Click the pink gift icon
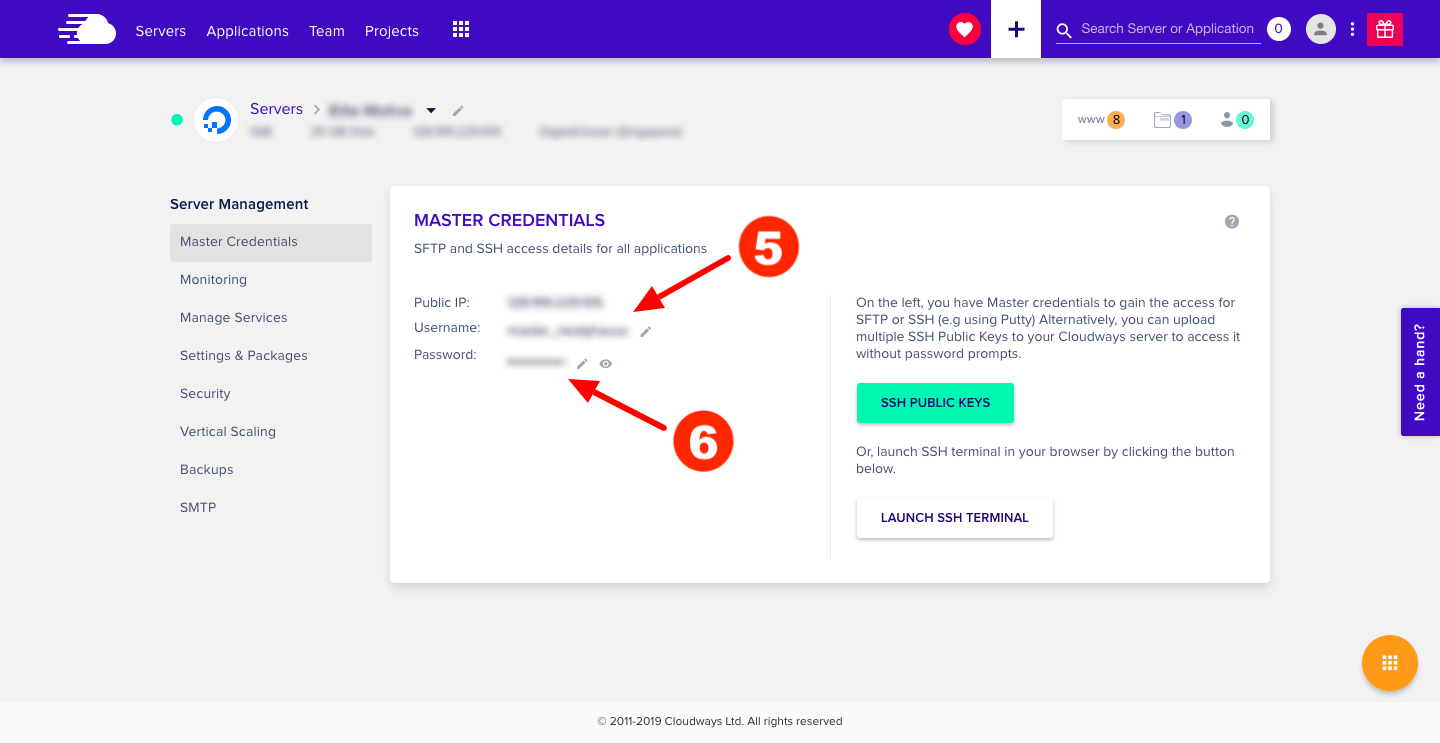The width and height of the screenshot is (1440, 743). tap(1385, 30)
